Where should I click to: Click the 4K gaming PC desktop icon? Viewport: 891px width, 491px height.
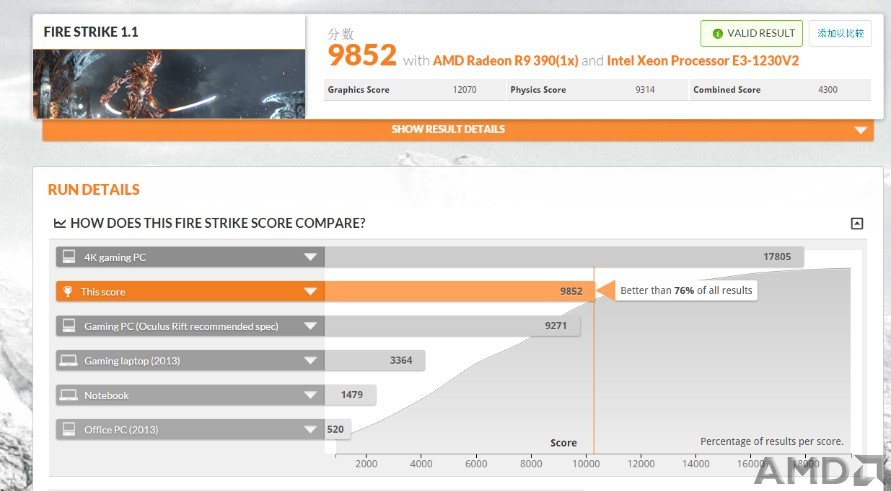[x=69, y=257]
